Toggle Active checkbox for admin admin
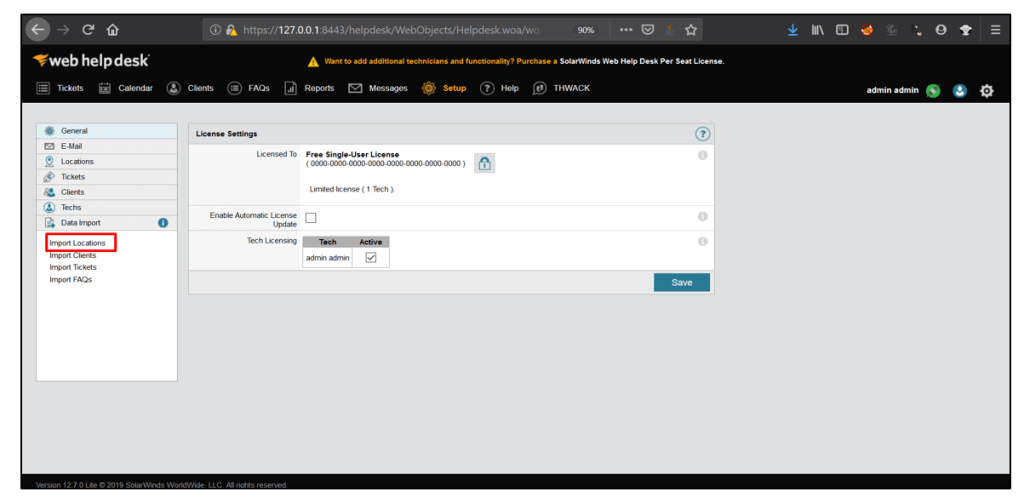1024x503 pixels. 371,258
